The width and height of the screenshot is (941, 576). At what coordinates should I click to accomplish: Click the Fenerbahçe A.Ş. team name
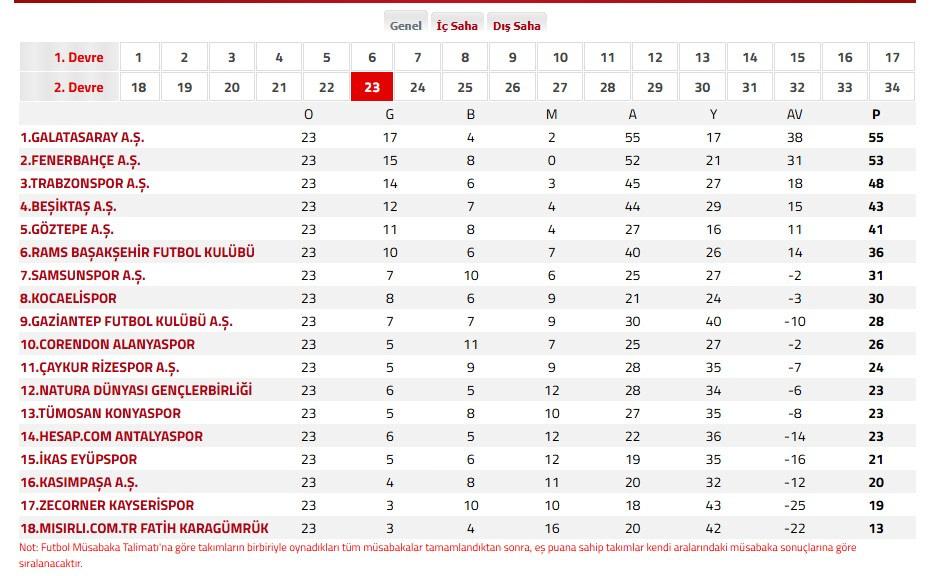coord(80,161)
